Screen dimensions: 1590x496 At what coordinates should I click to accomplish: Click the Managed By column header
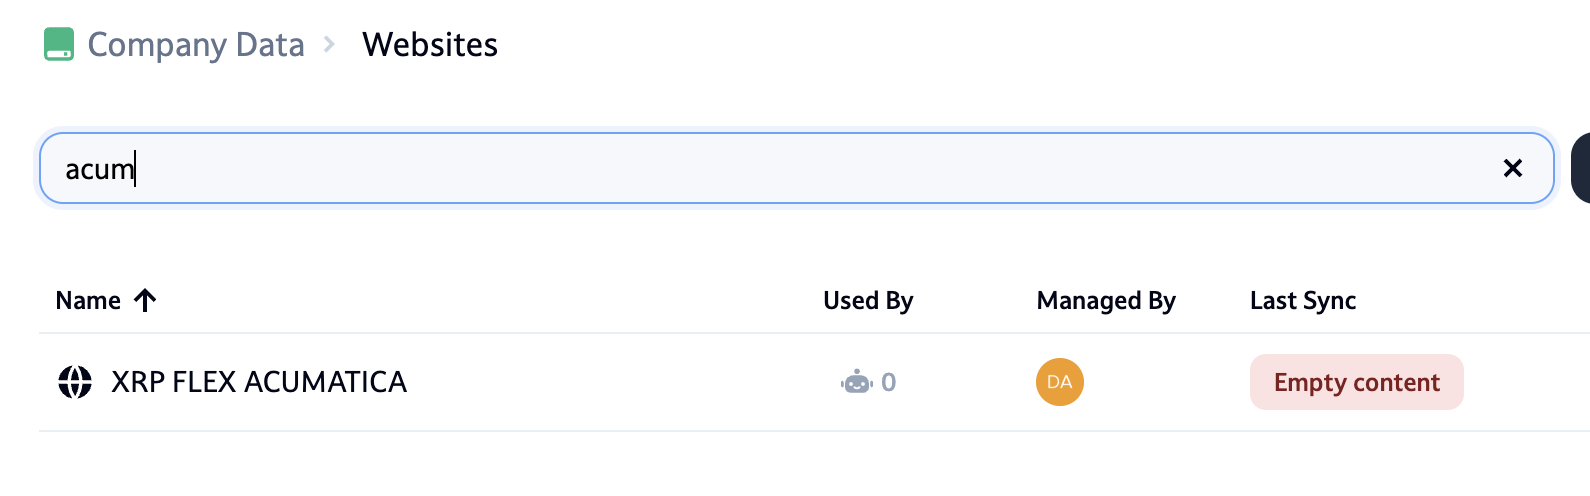[1106, 301]
